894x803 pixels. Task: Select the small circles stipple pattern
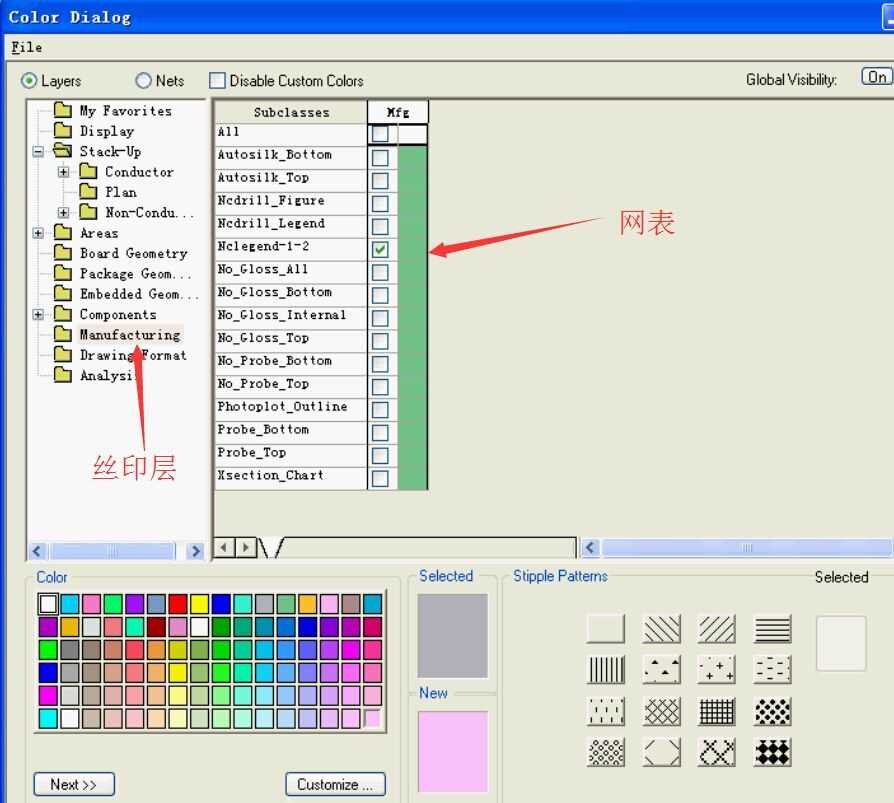coord(606,752)
